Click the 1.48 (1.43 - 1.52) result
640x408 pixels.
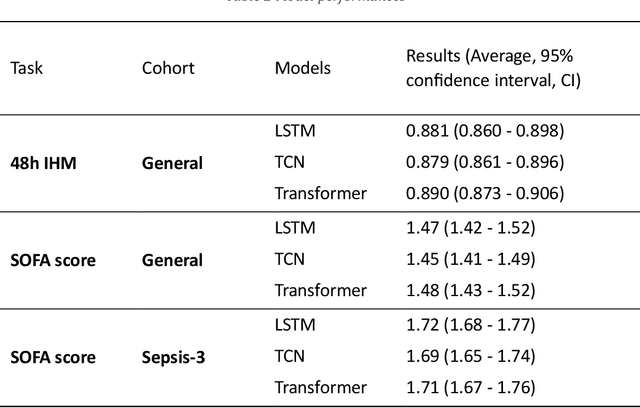470,290
